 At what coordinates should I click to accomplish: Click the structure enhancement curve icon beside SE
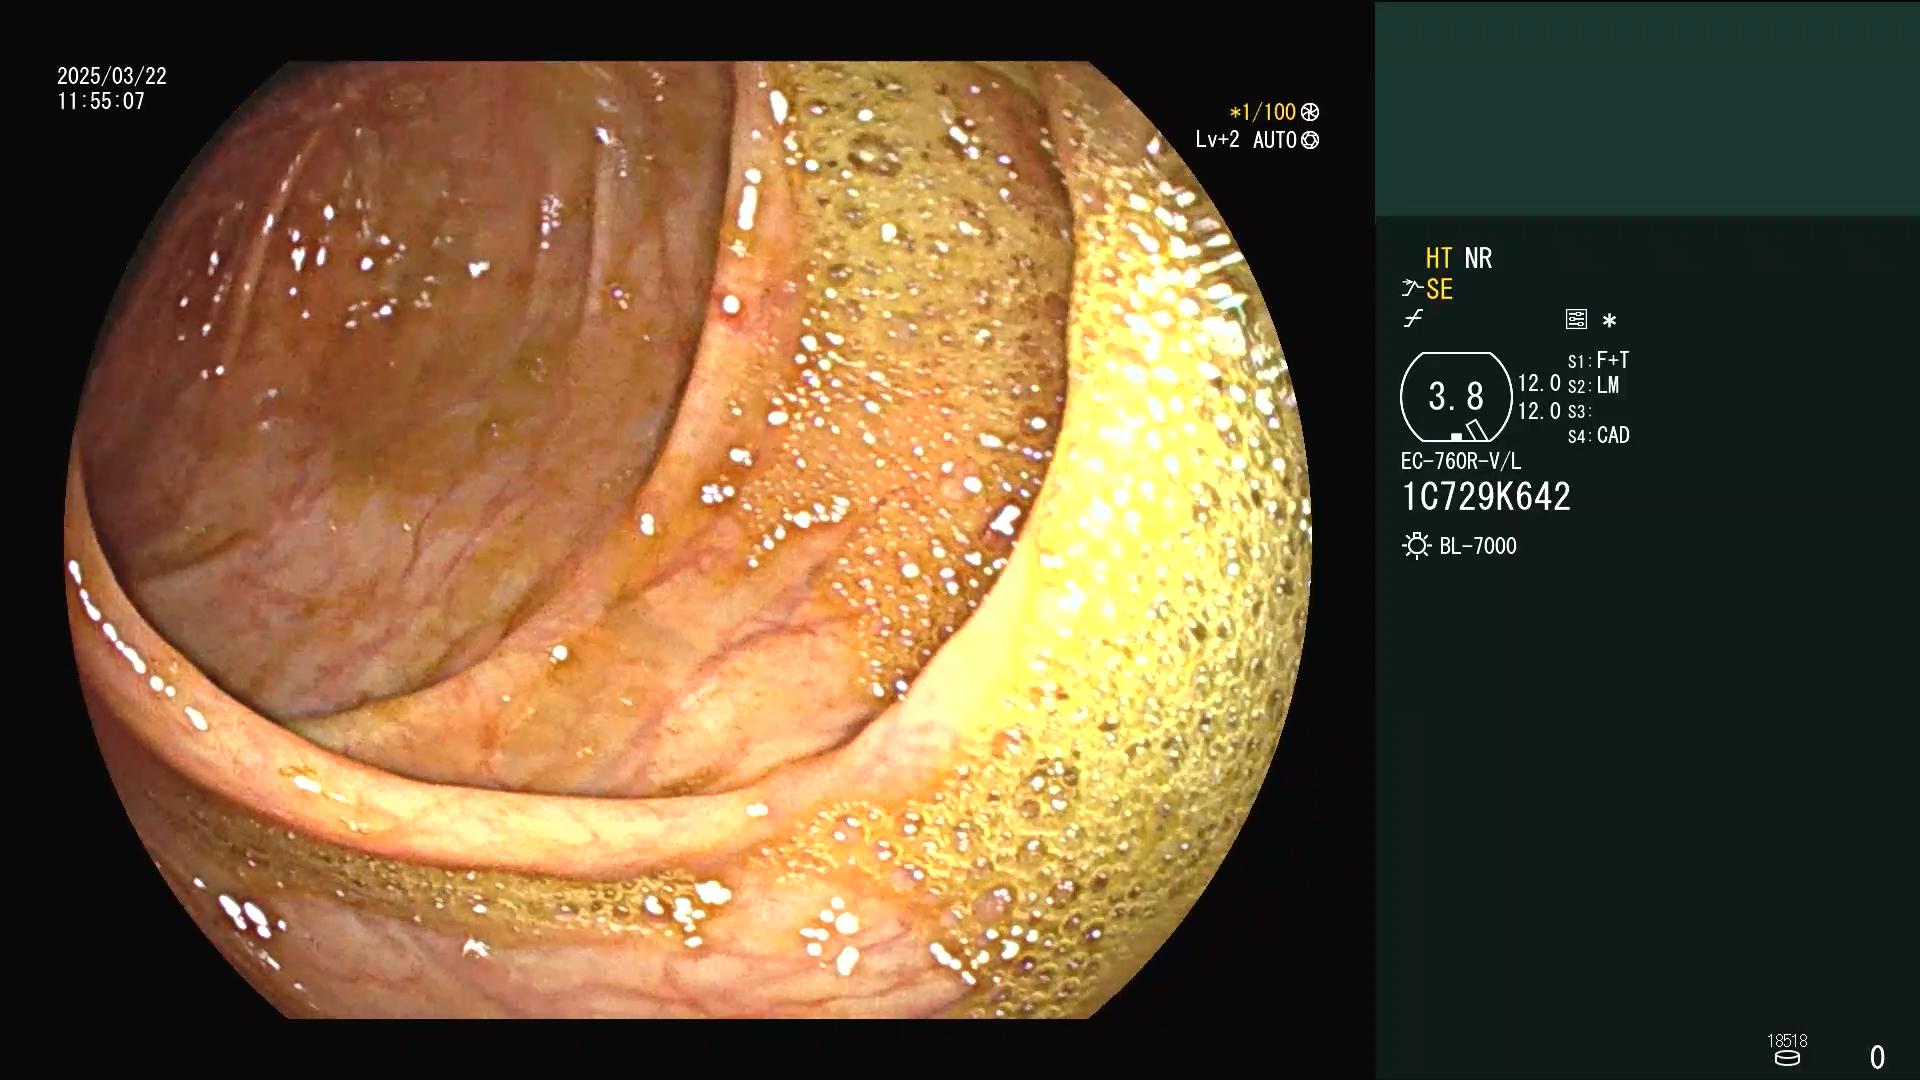pos(1412,289)
